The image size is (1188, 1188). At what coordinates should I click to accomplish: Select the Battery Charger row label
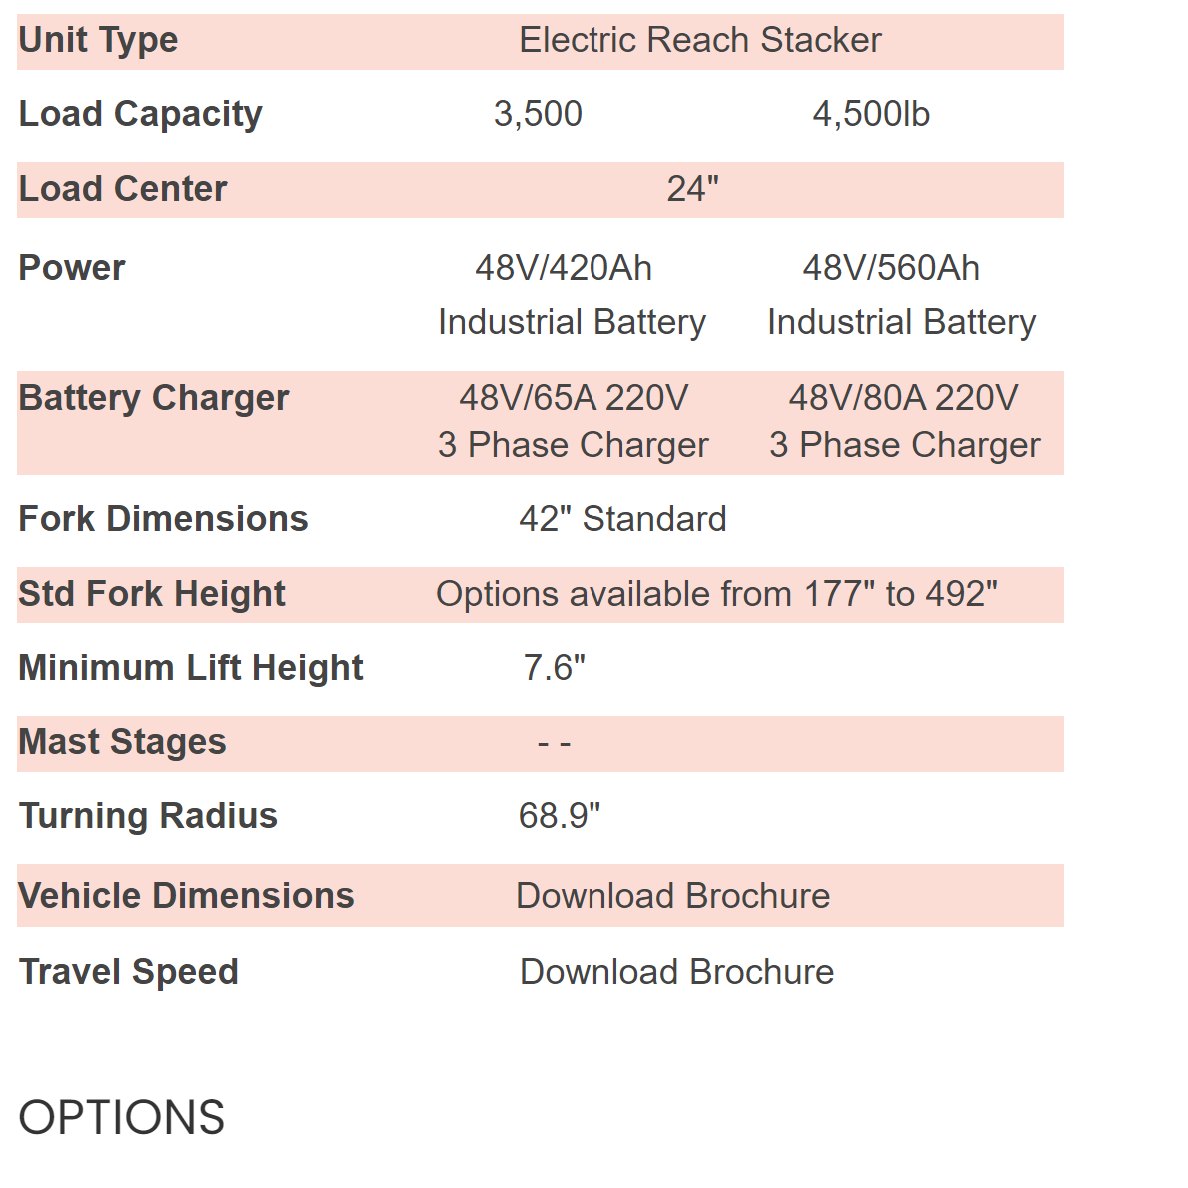point(154,398)
